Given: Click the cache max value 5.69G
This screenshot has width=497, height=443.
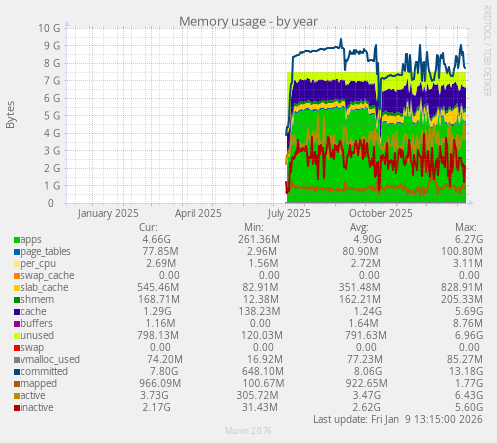Looking at the screenshot, I should (469, 311).
